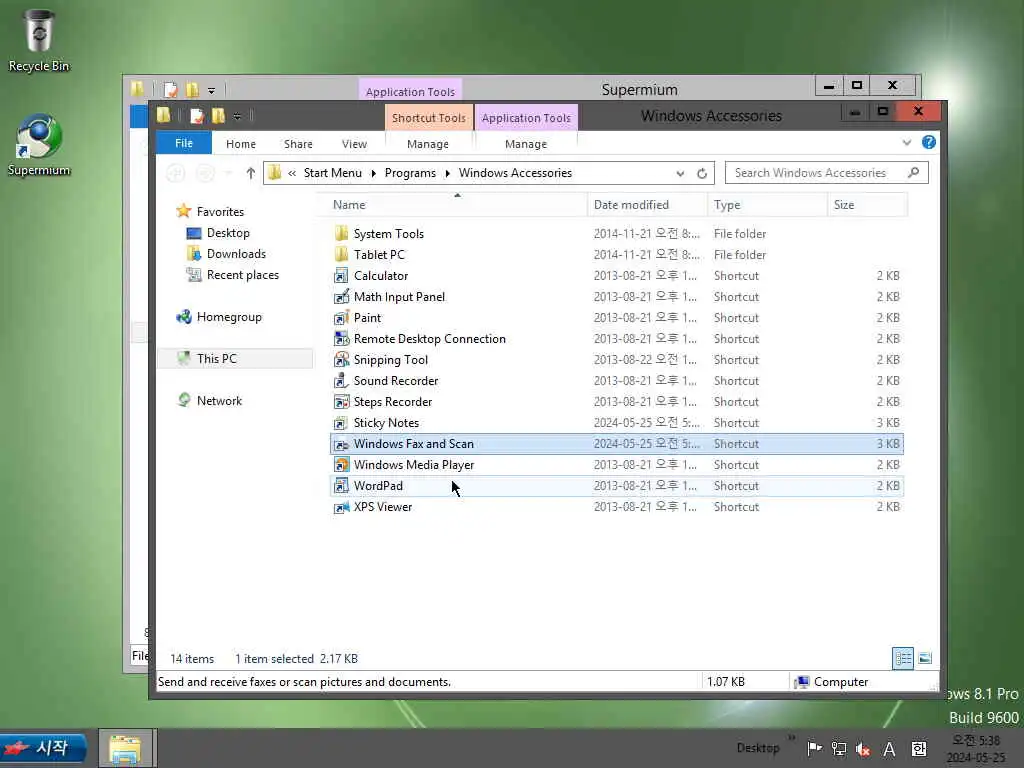Open File Explorer from the taskbar
The image size is (1024, 768).
125,748
